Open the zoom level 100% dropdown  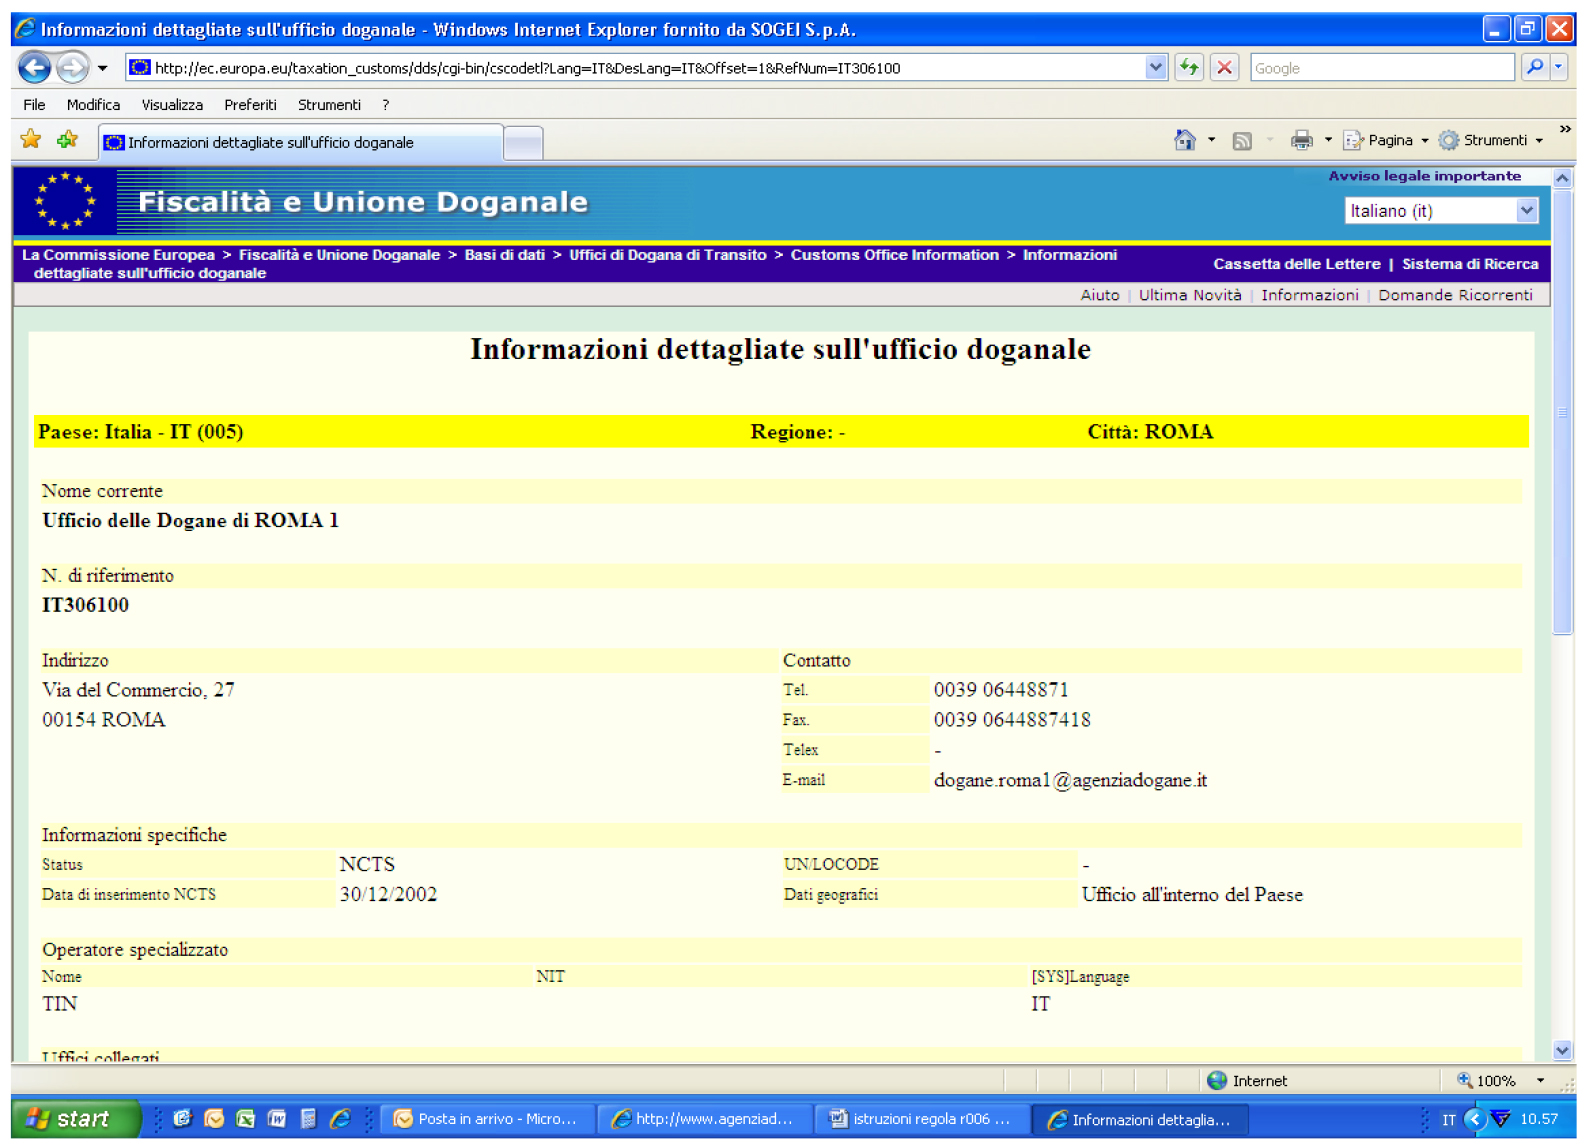click(x=1540, y=1081)
